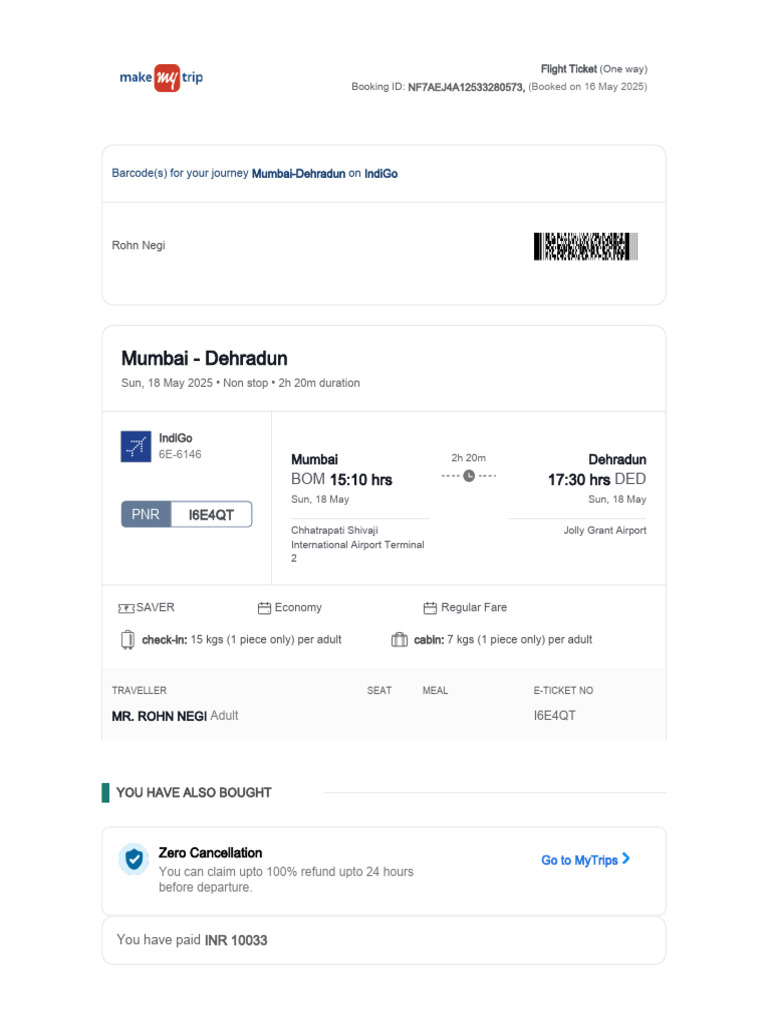The image size is (768, 1024).
Task: Click the PNR label badge
Action: [146, 514]
